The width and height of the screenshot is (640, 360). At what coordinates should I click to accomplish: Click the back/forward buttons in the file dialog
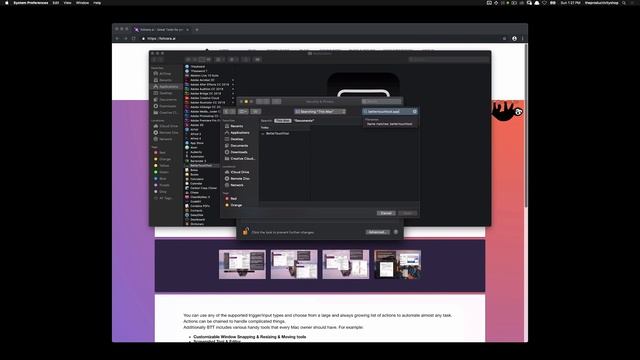click(x=229, y=111)
